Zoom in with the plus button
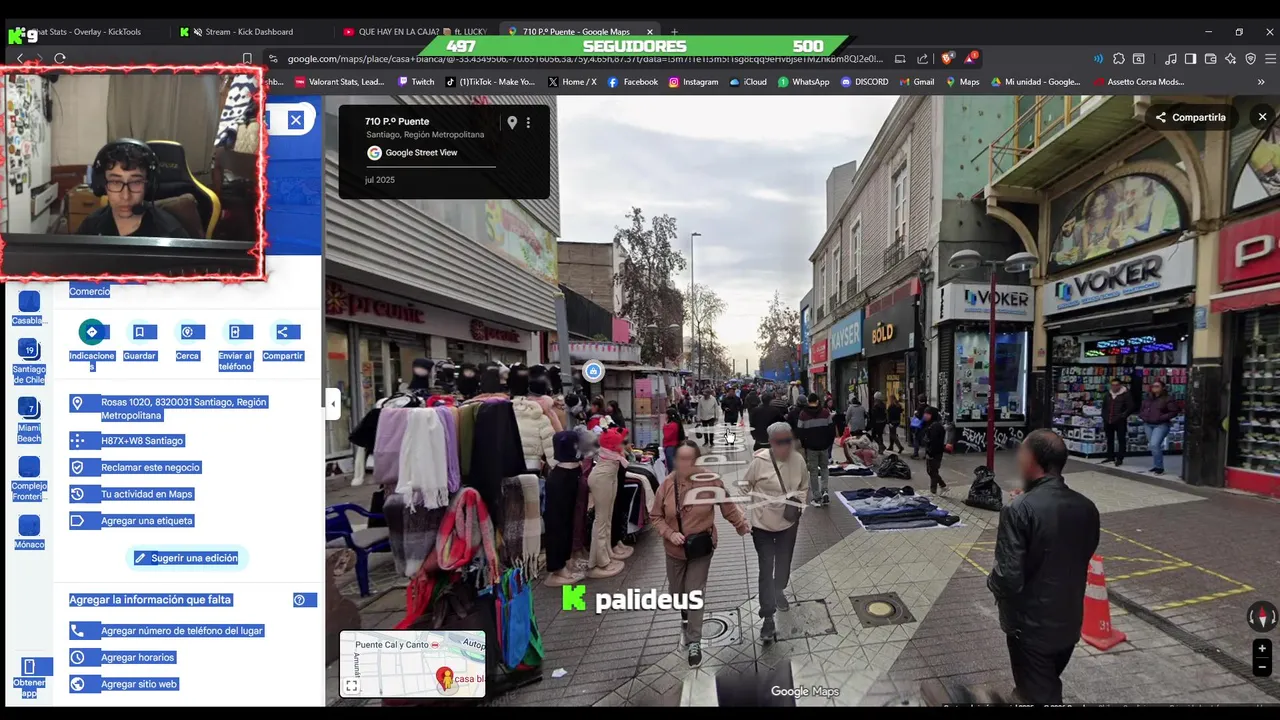Viewport: 1280px width, 720px height. [x=1262, y=649]
